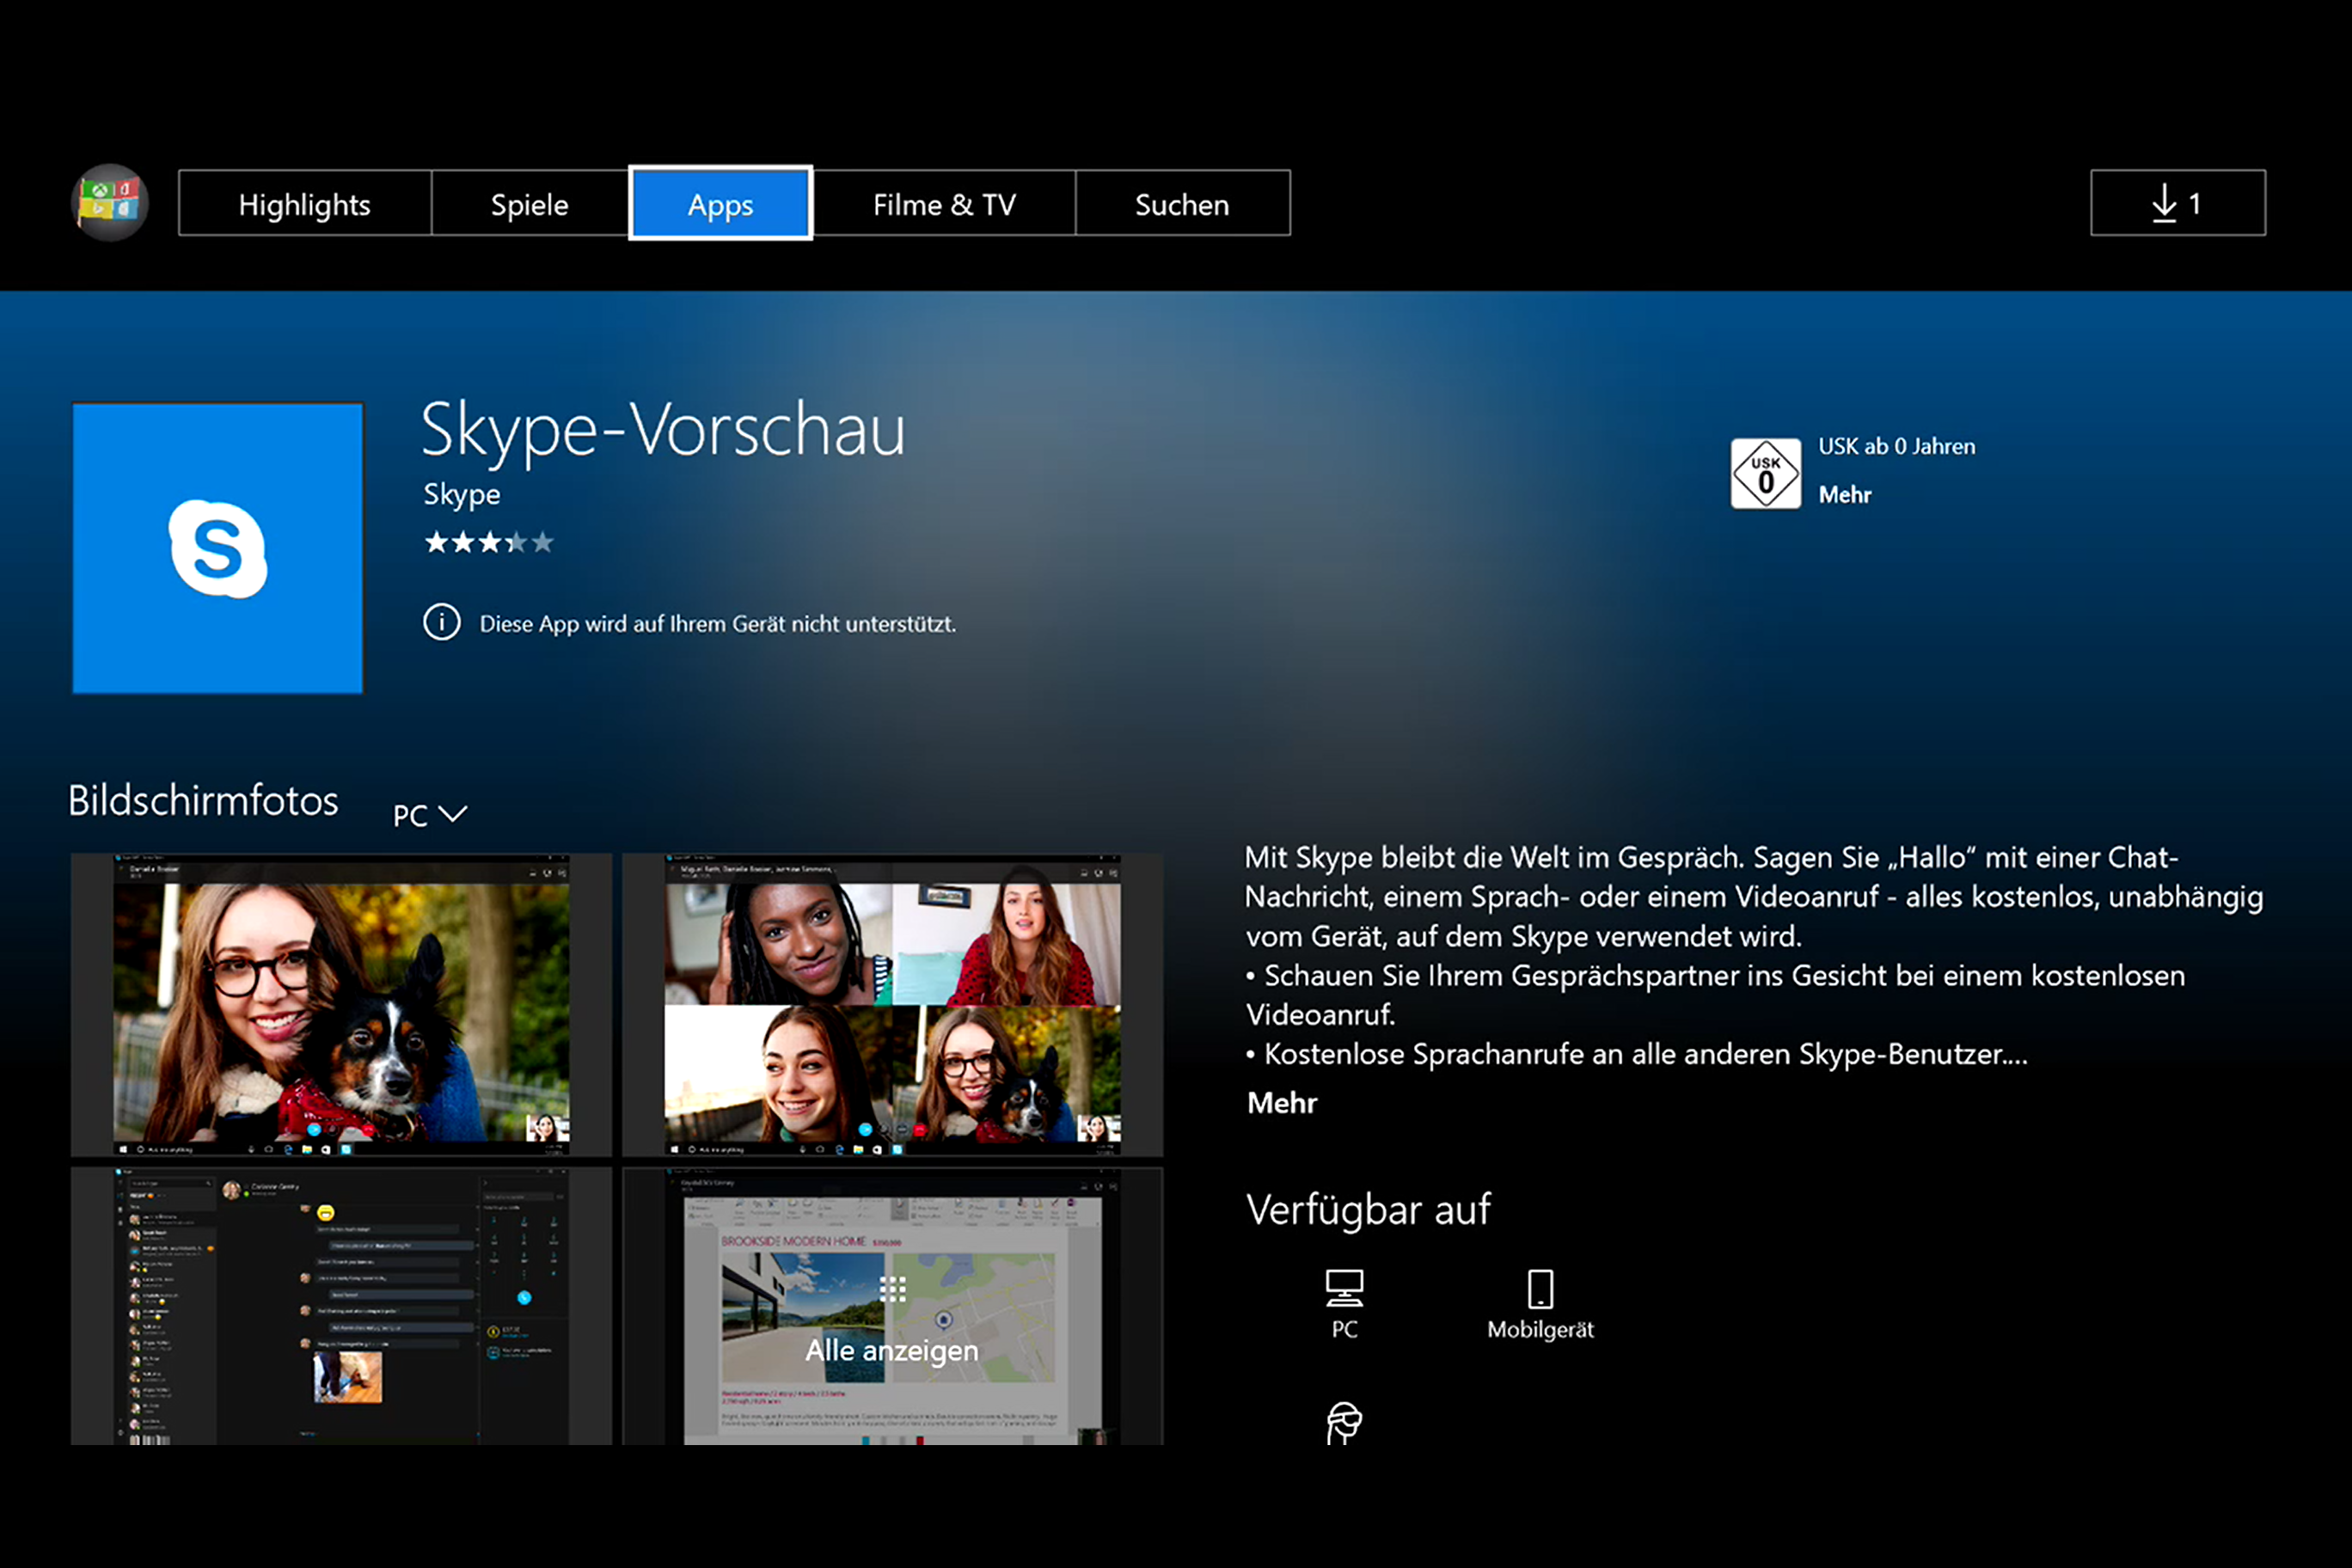Switch to the Apps tab

tap(720, 203)
